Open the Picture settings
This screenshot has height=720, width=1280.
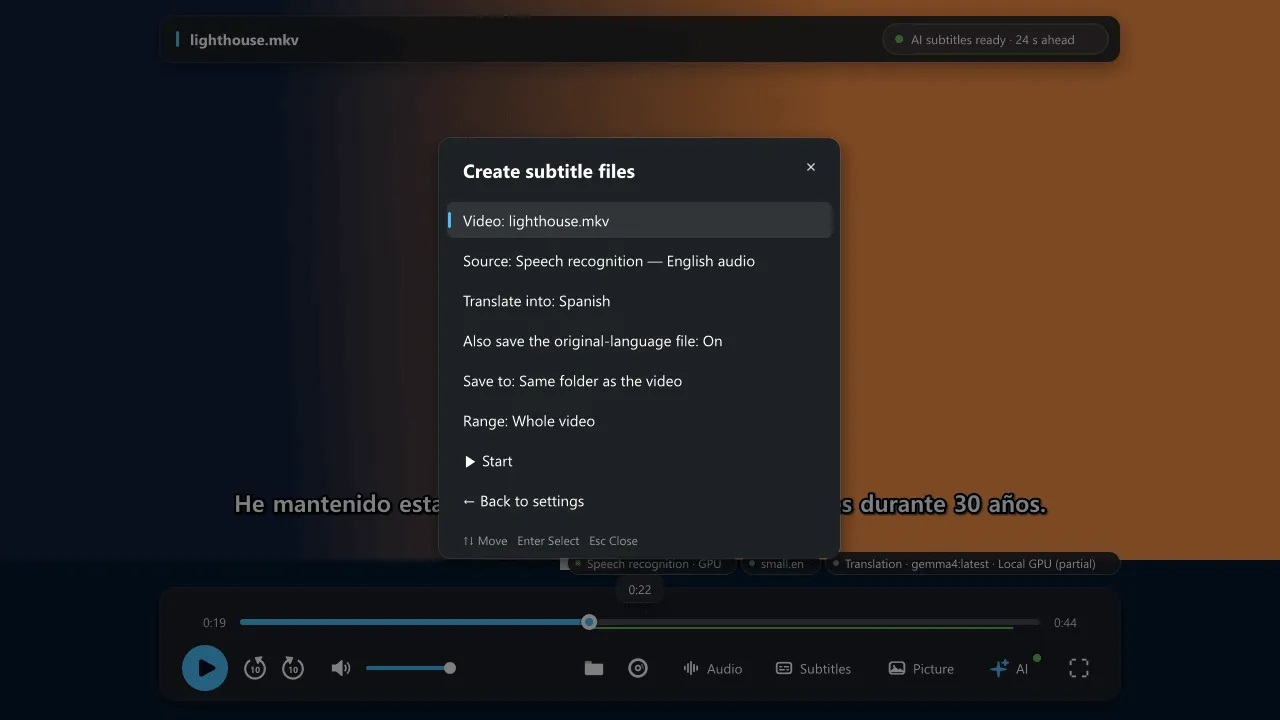click(x=921, y=668)
